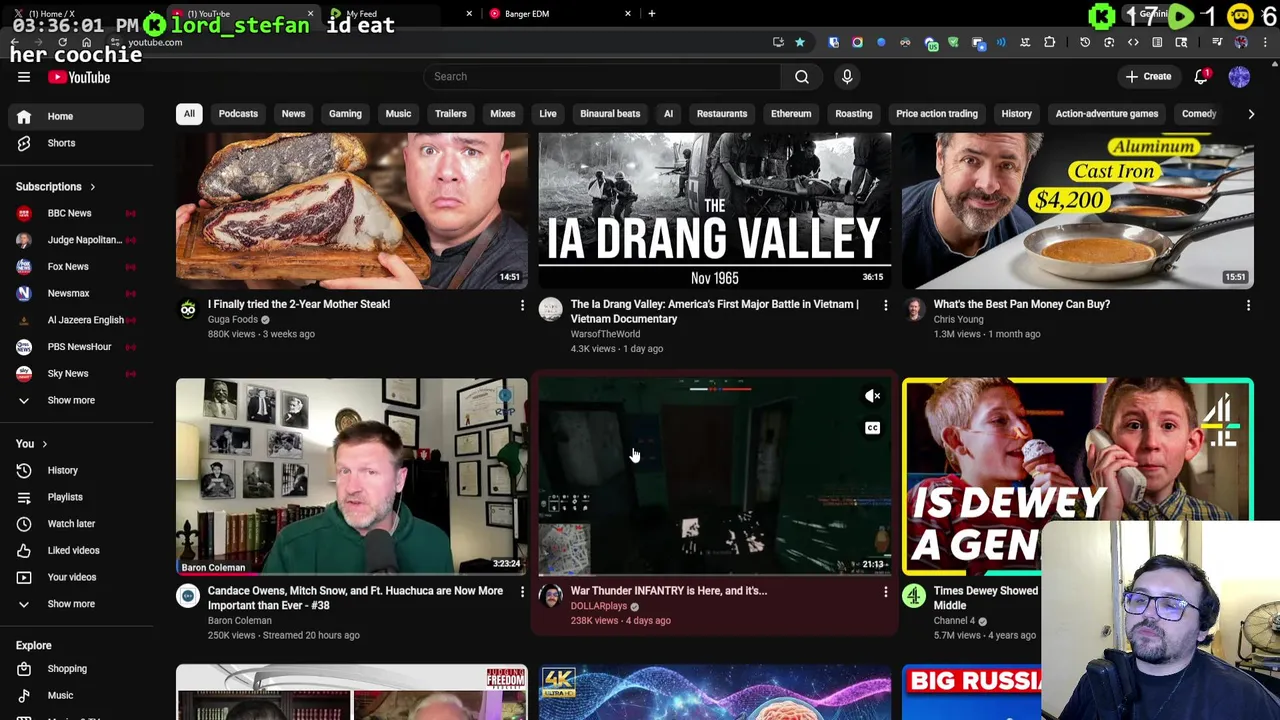Select the All filter chip
The width and height of the screenshot is (1280, 720).
click(x=189, y=114)
